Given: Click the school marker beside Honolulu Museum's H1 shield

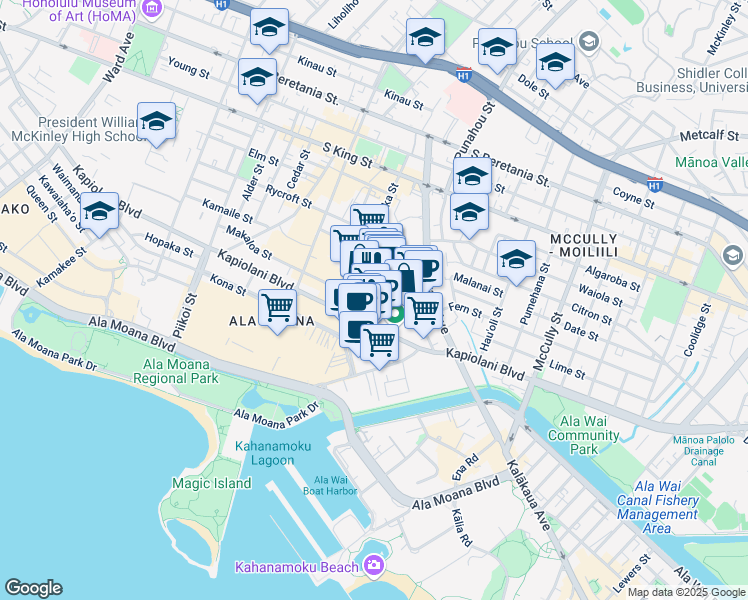Looking at the screenshot, I should (269, 29).
